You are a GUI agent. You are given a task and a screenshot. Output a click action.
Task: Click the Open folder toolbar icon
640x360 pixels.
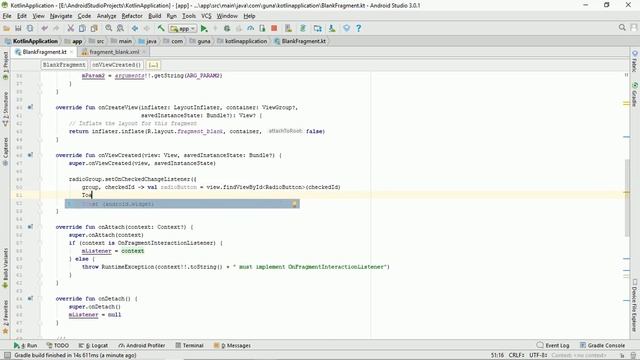(7, 28)
